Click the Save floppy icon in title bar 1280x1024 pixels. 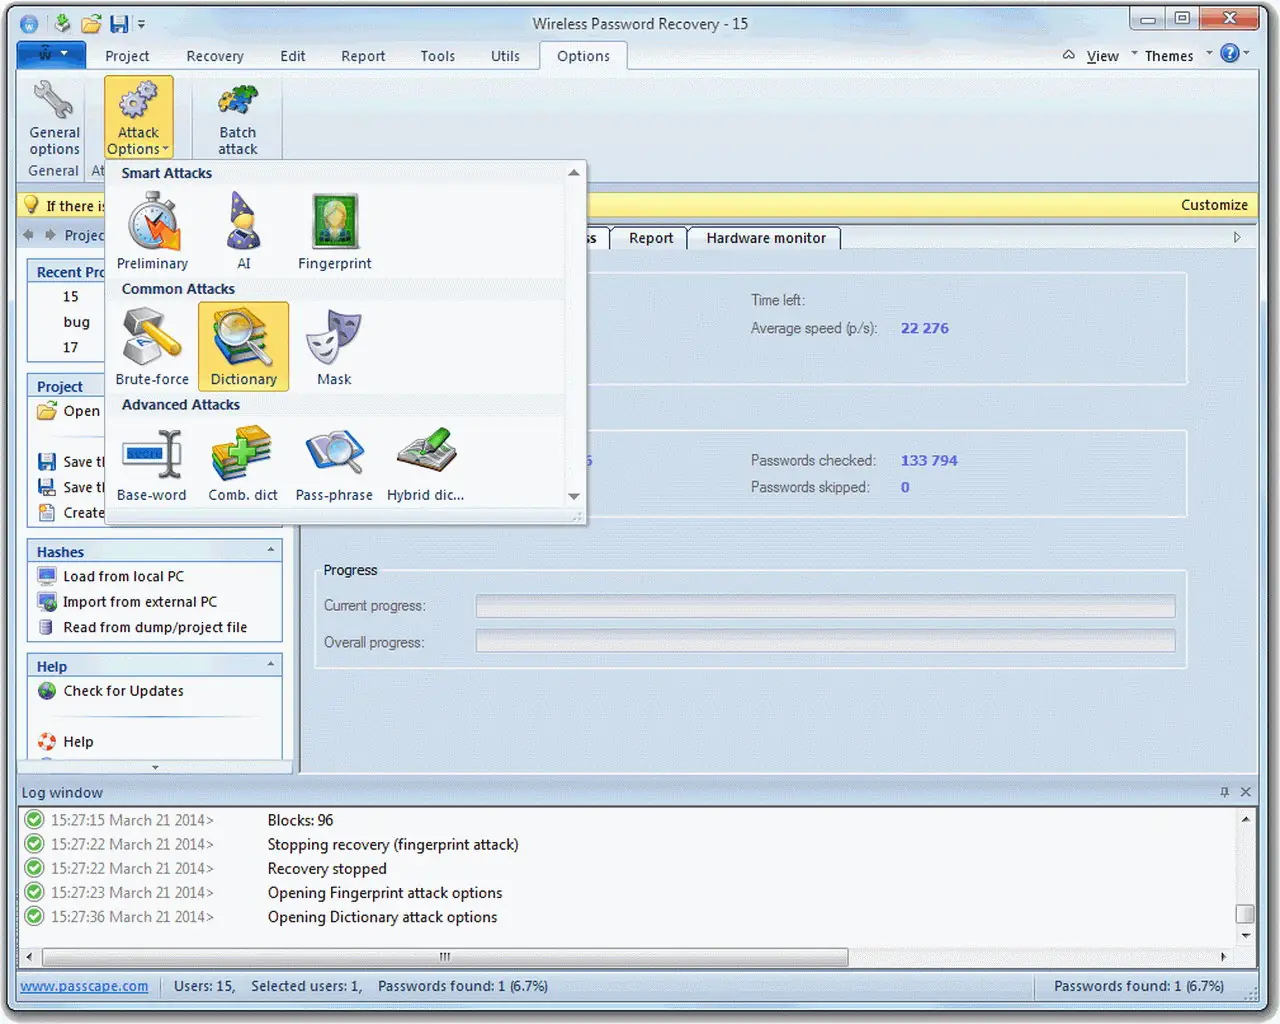point(119,23)
